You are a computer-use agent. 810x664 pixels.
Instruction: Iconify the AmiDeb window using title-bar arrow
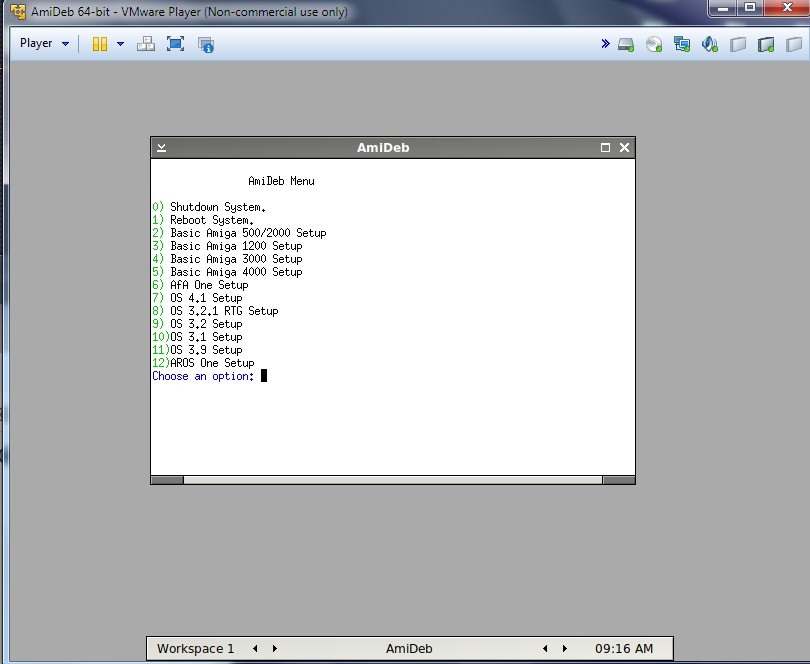(x=161, y=148)
